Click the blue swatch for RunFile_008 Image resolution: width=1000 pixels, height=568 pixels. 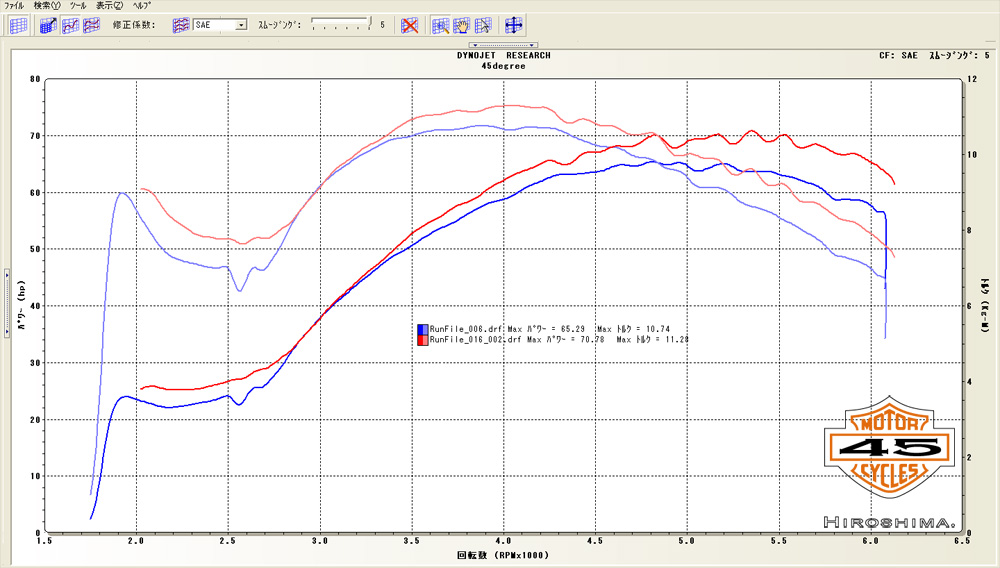(422, 328)
